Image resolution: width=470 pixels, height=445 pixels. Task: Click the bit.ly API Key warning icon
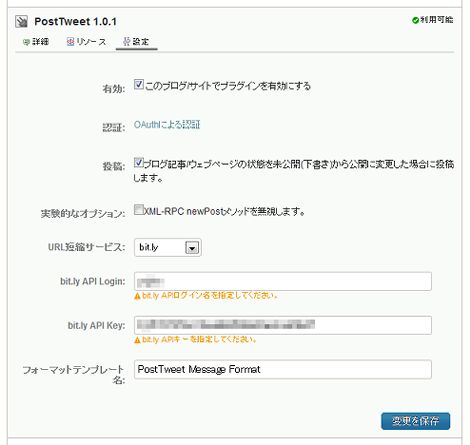tap(137, 340)
